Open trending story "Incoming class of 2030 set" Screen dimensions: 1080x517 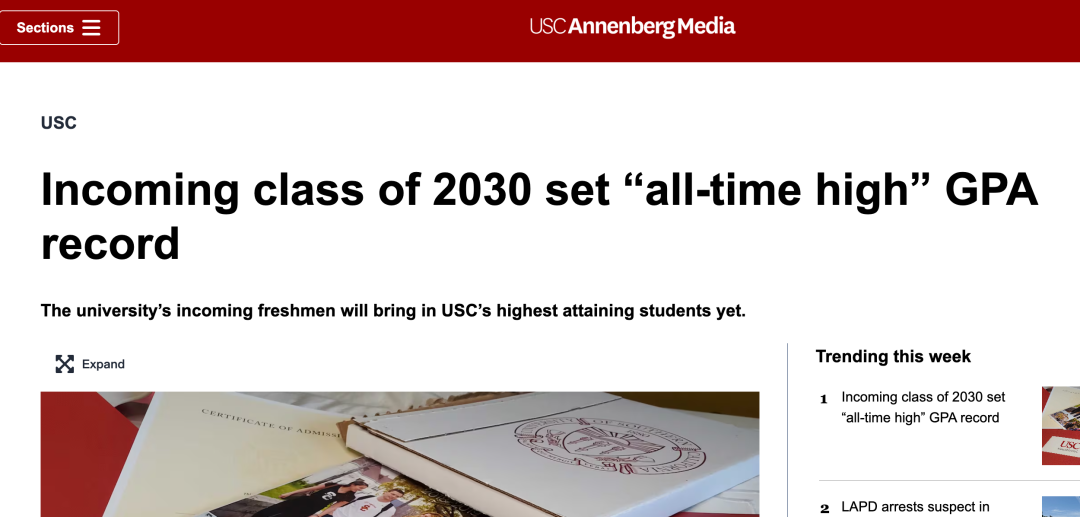(922, 407)
